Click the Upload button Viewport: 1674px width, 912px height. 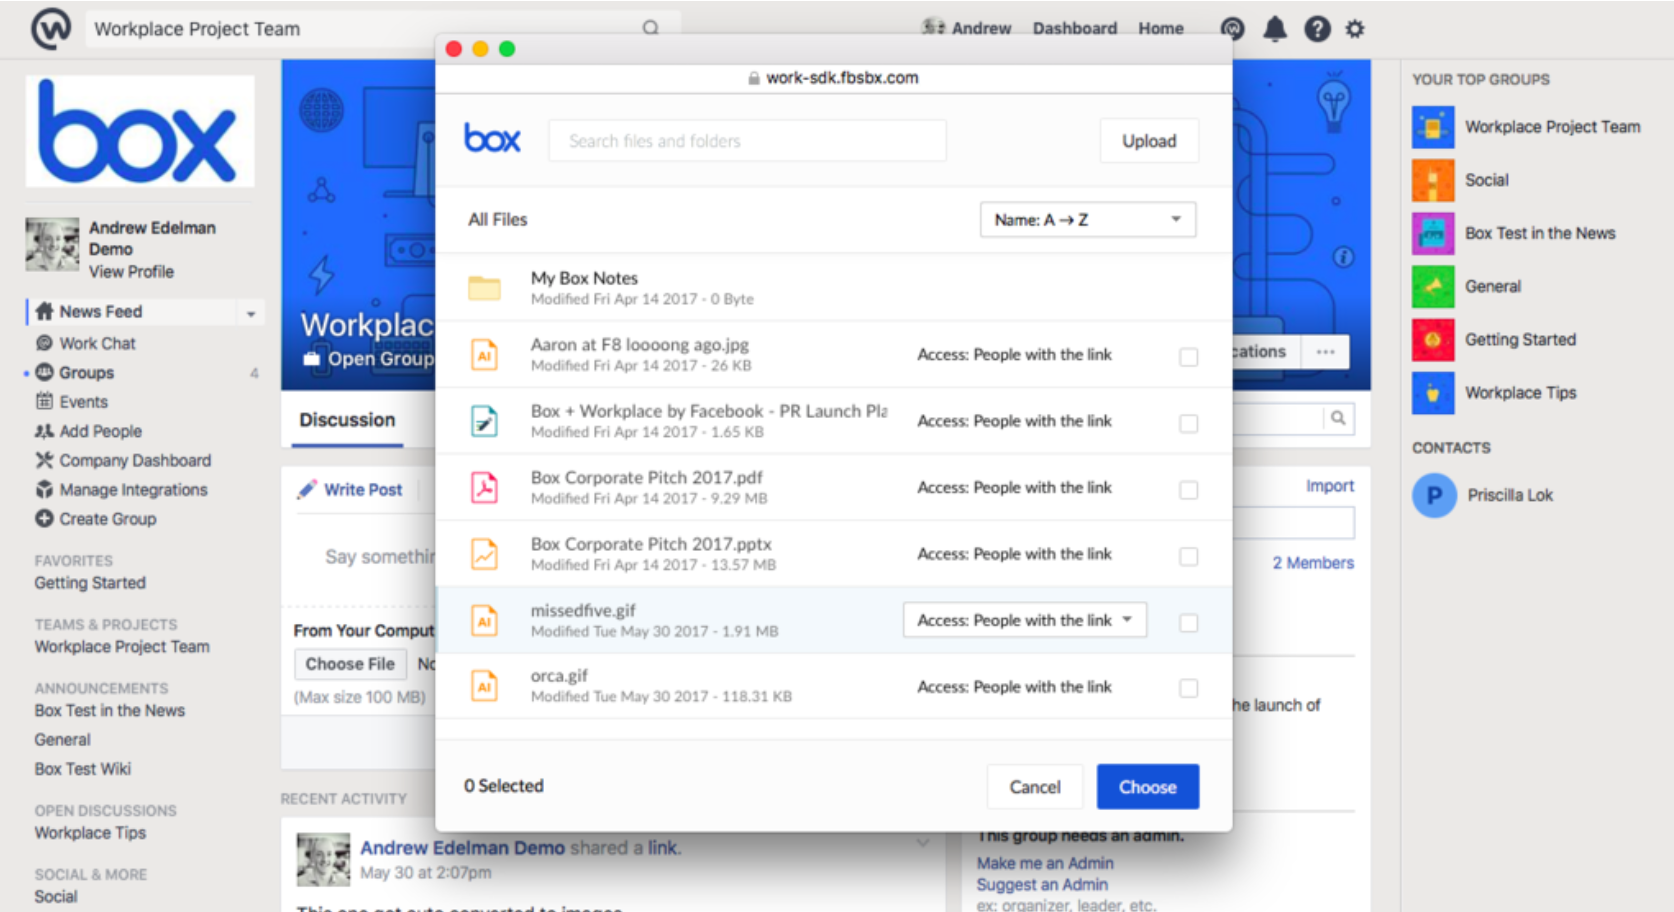click(1148, 141)
